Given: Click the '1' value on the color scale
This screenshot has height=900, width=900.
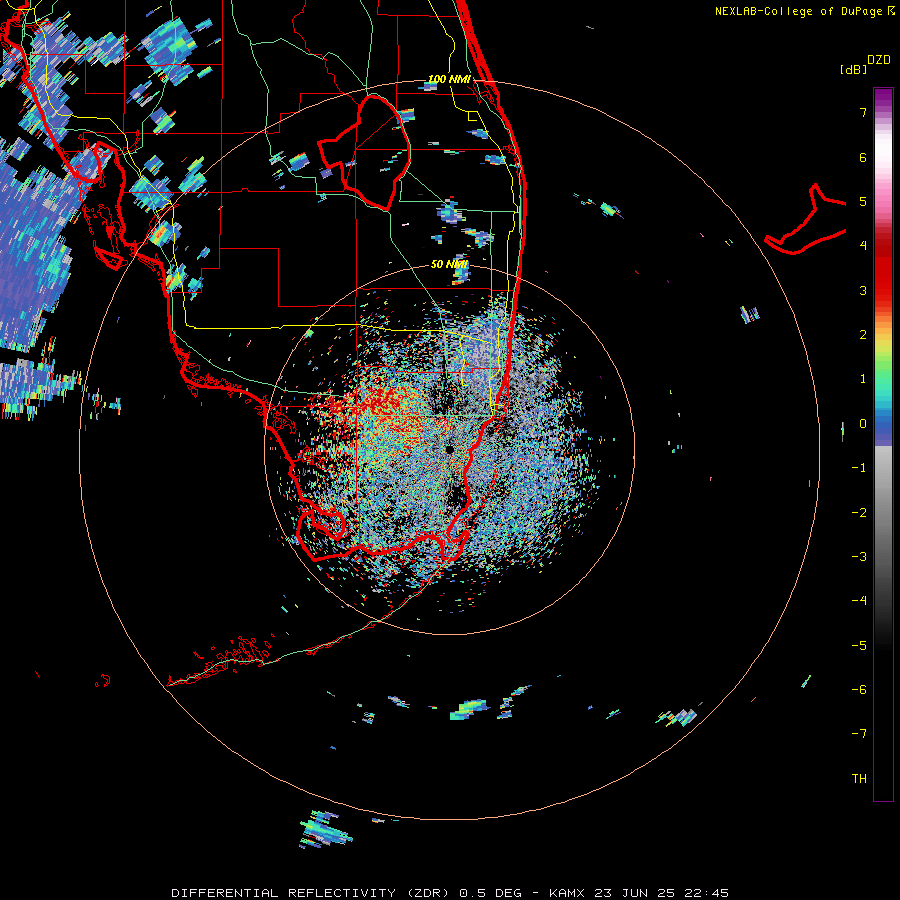Looking at the screenshot, I should pos(863,379).
